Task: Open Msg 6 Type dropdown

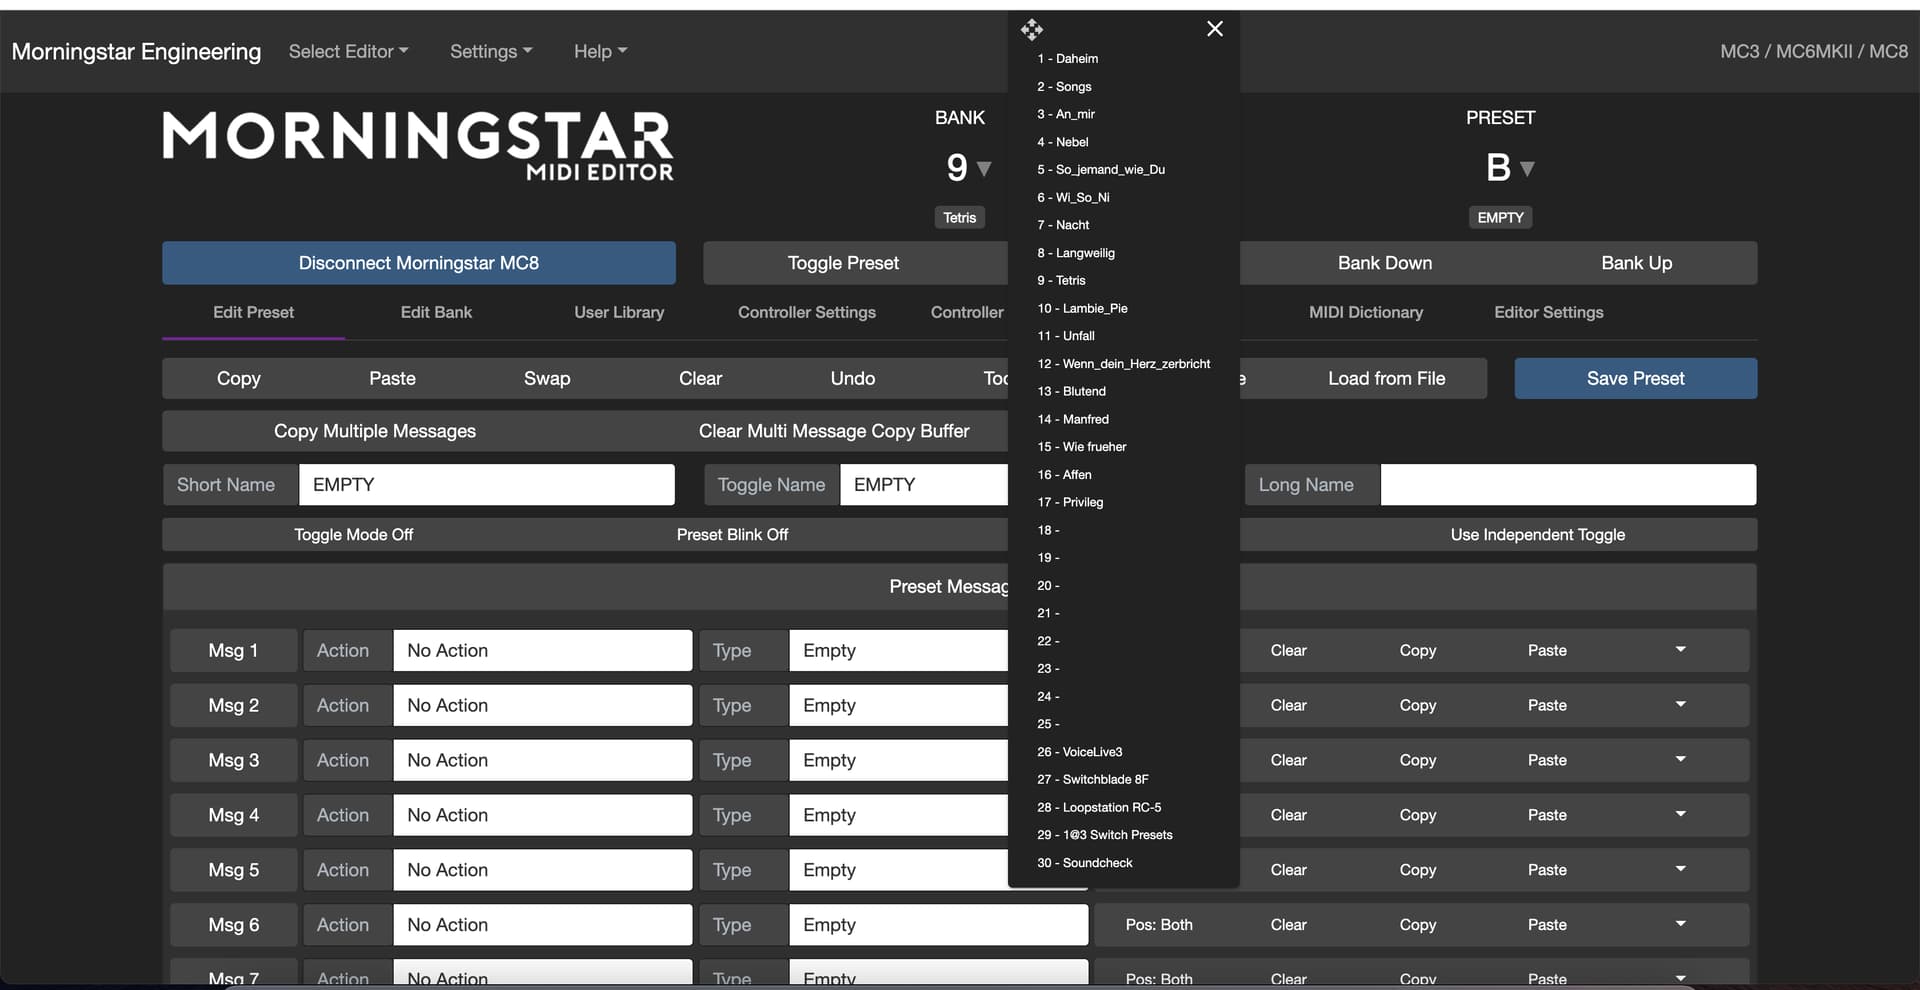Action: point(939,925)
